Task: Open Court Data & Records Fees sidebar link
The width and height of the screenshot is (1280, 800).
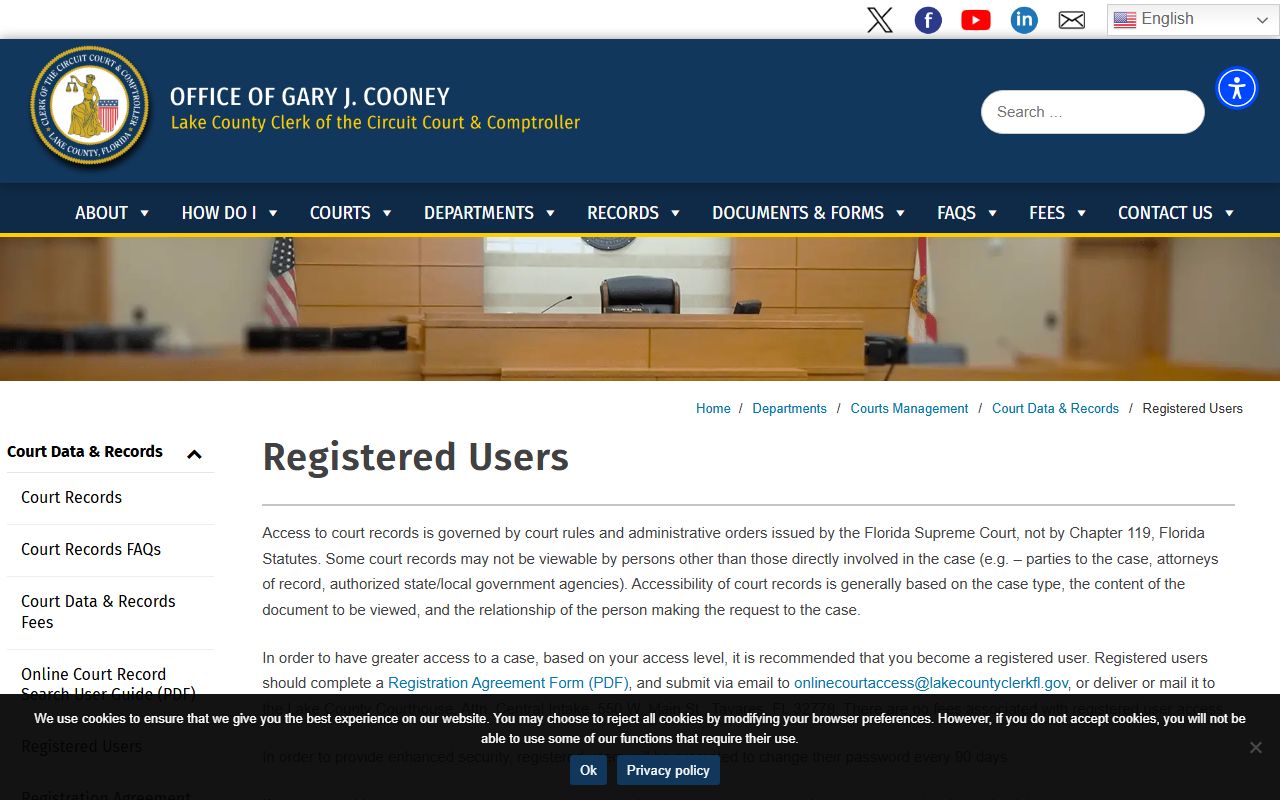Action: tap(98, 611)
